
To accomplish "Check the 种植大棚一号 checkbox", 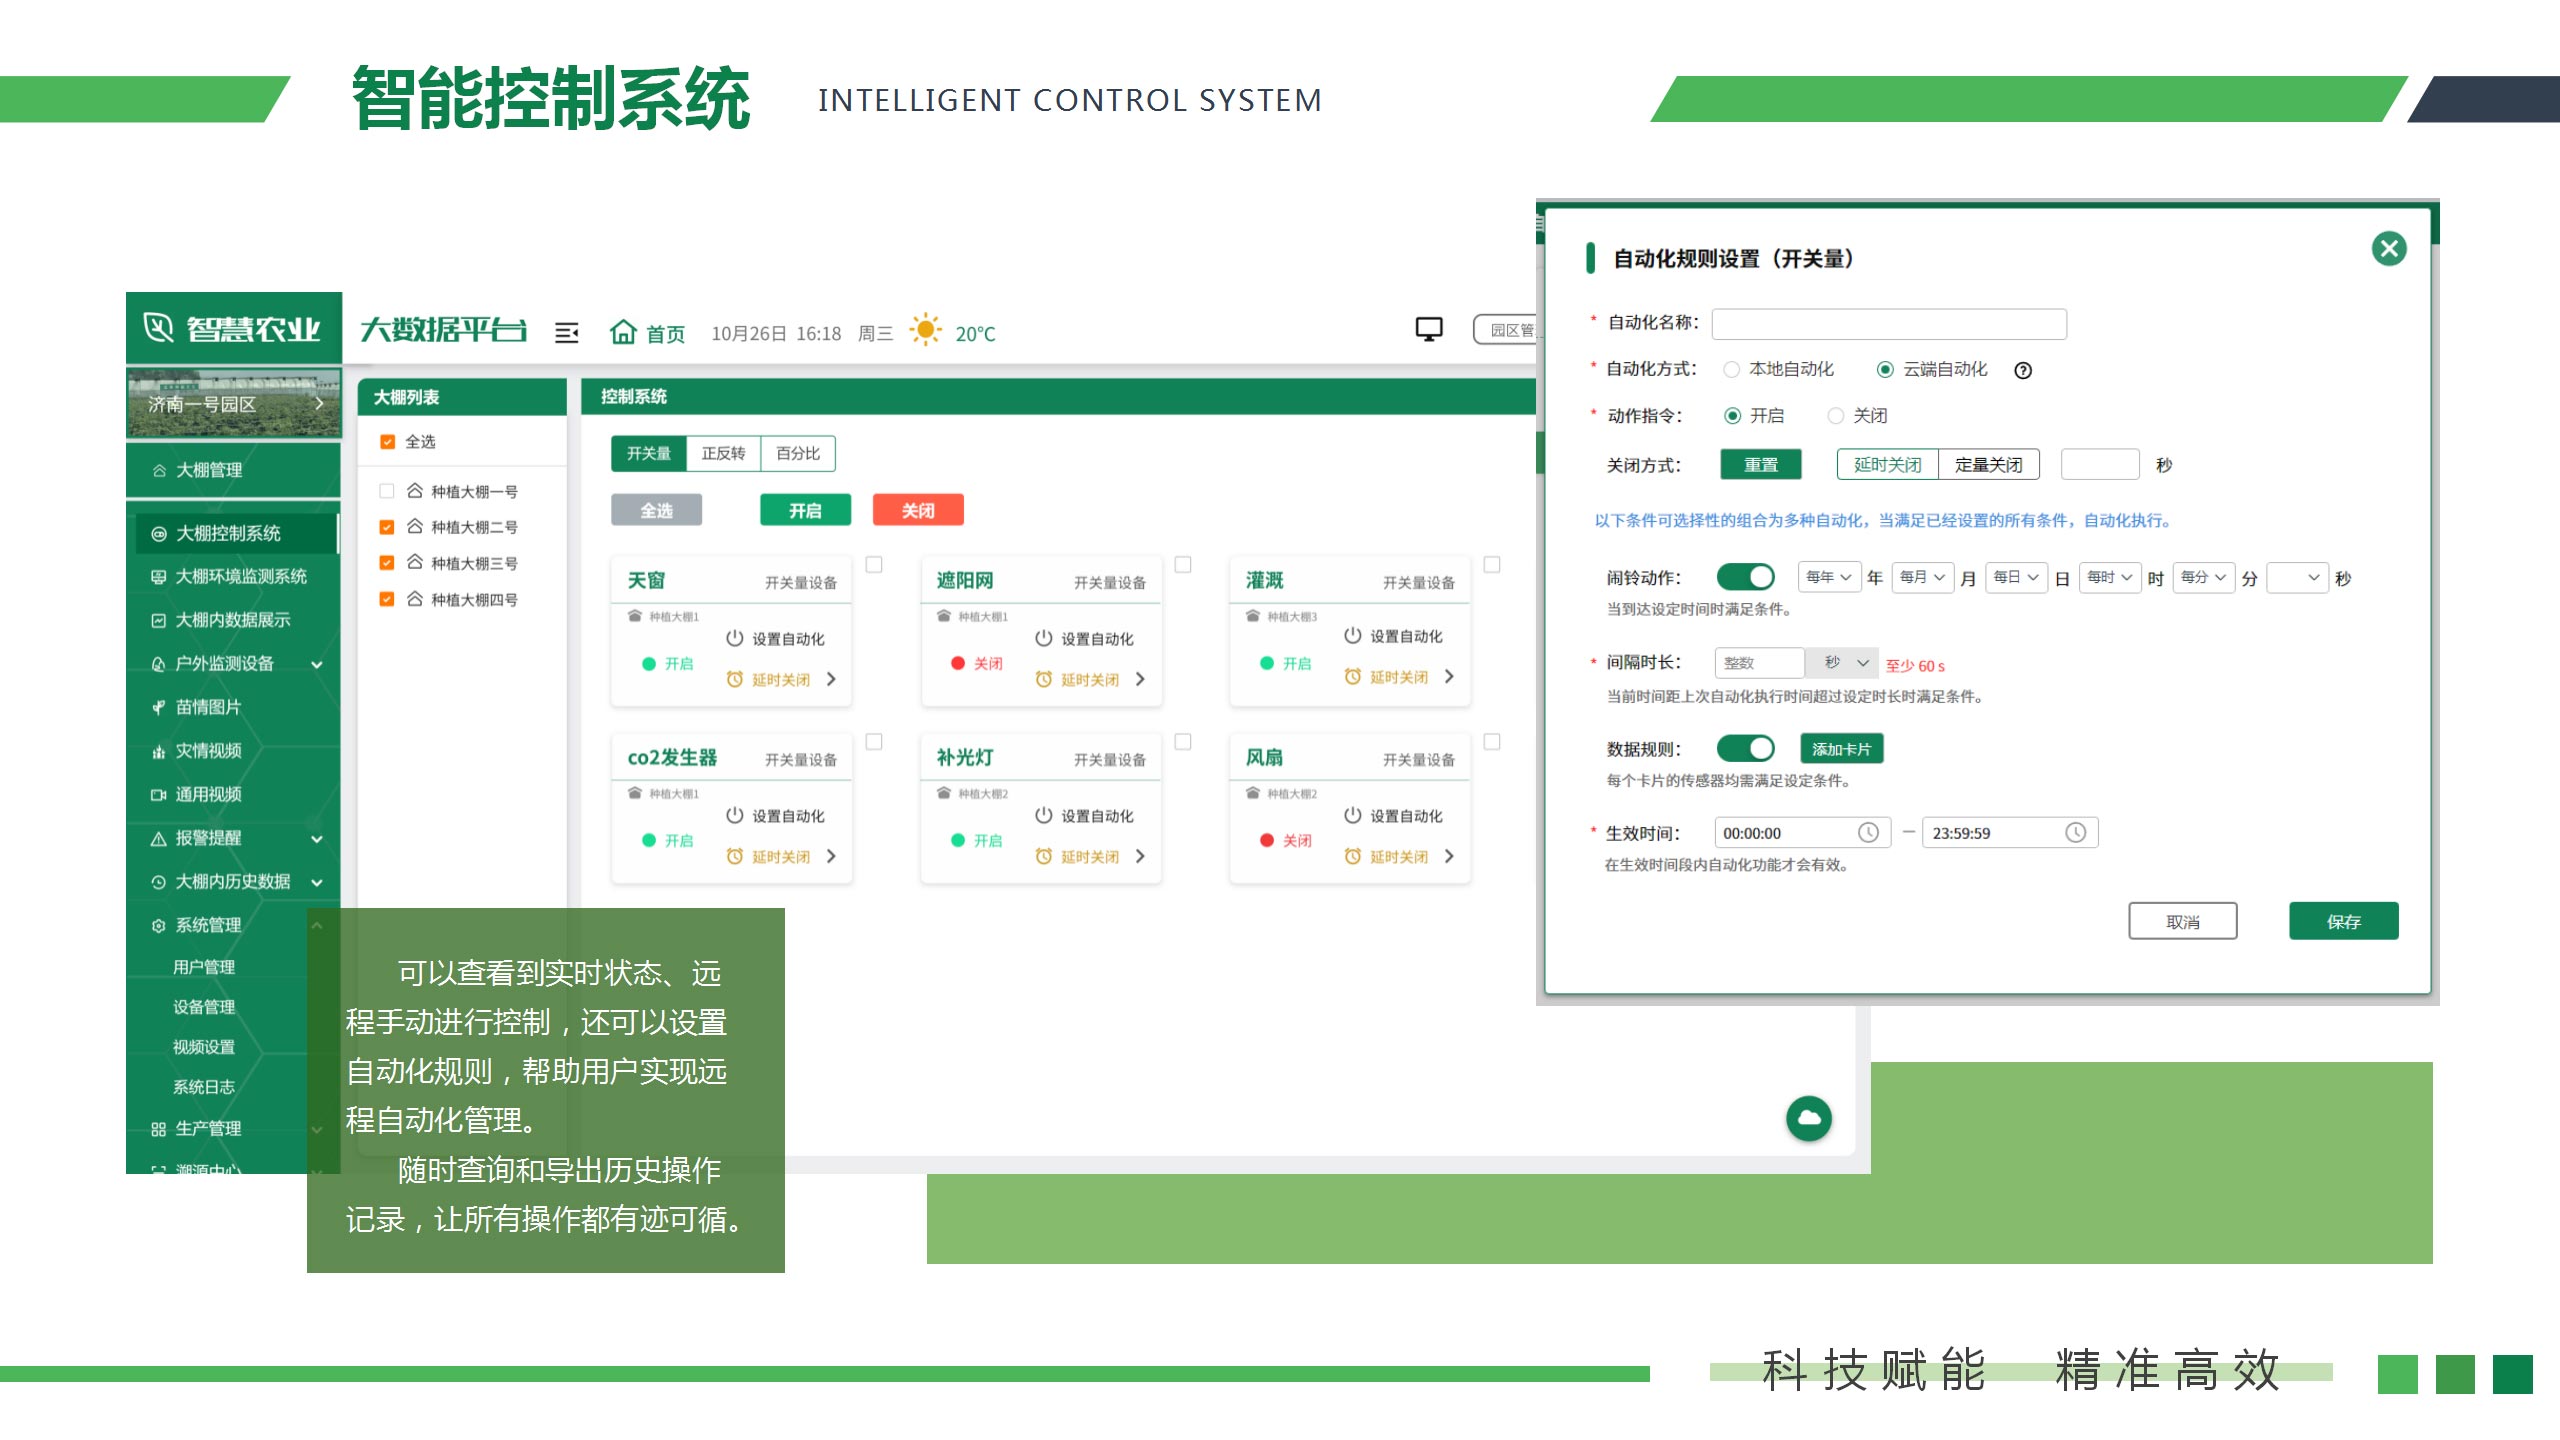I will click(x=387, y=491).
